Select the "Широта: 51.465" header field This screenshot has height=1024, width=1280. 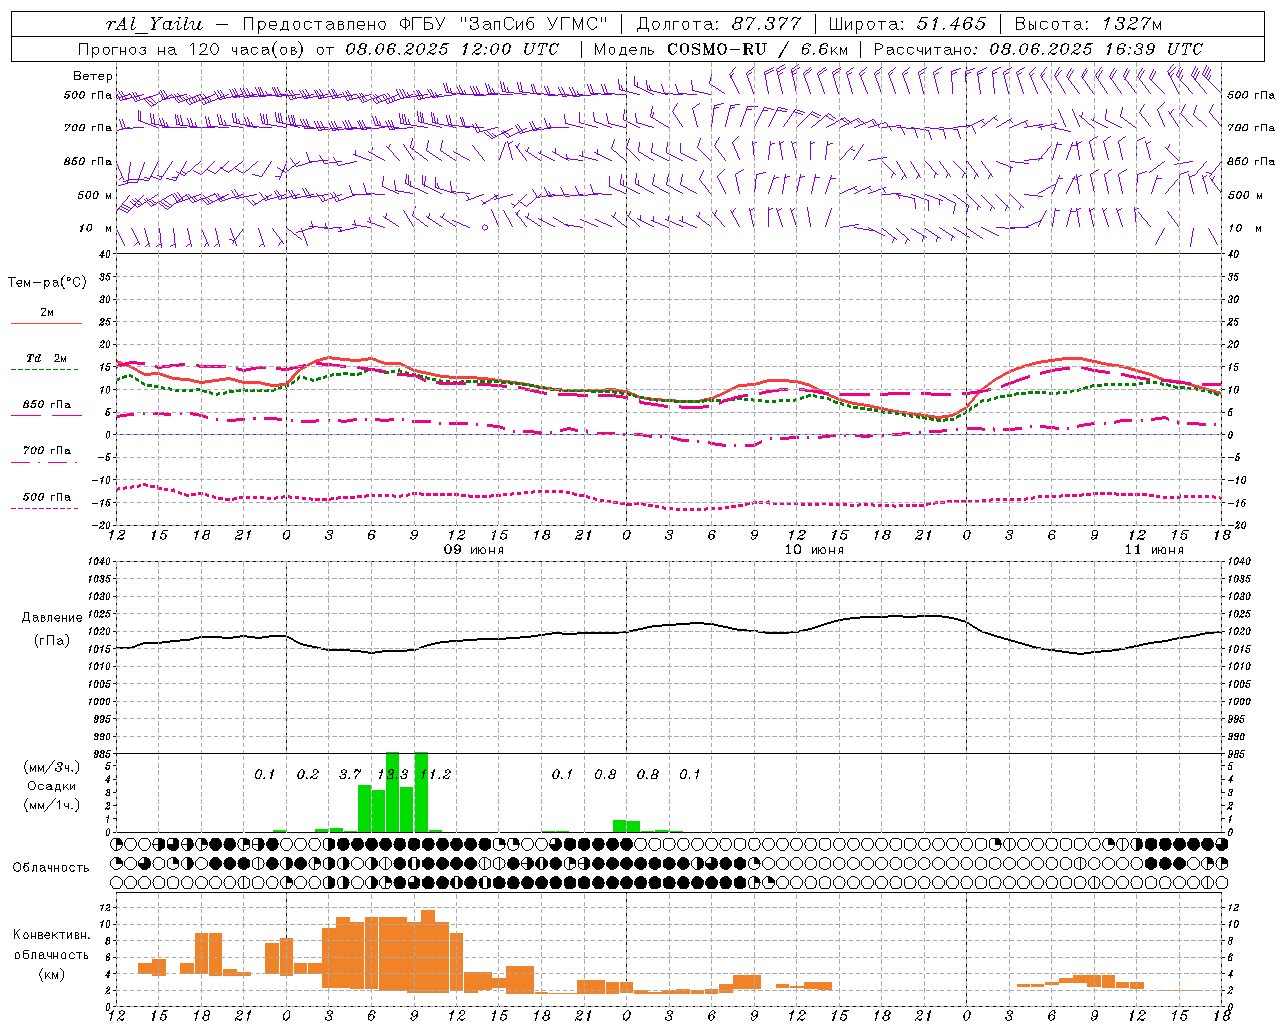(x=907, y=24)
